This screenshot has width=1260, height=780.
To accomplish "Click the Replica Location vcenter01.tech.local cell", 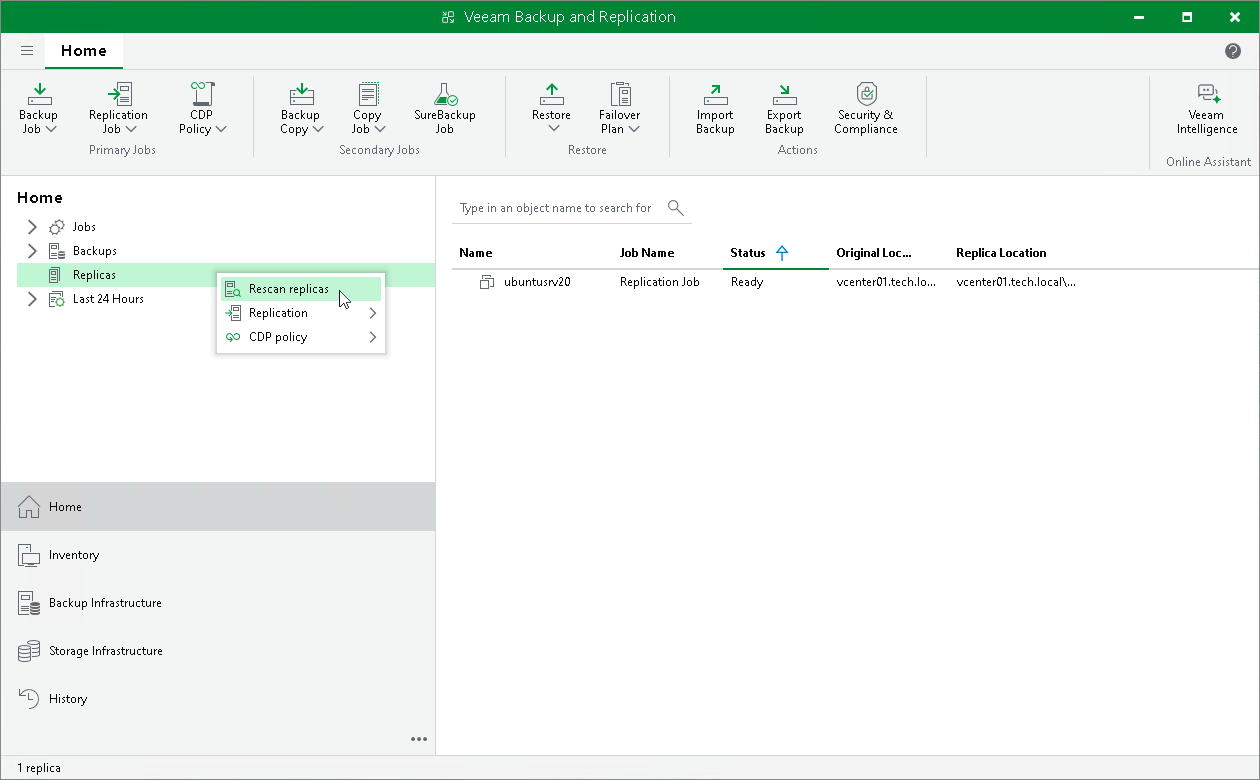I will 1016,282.
